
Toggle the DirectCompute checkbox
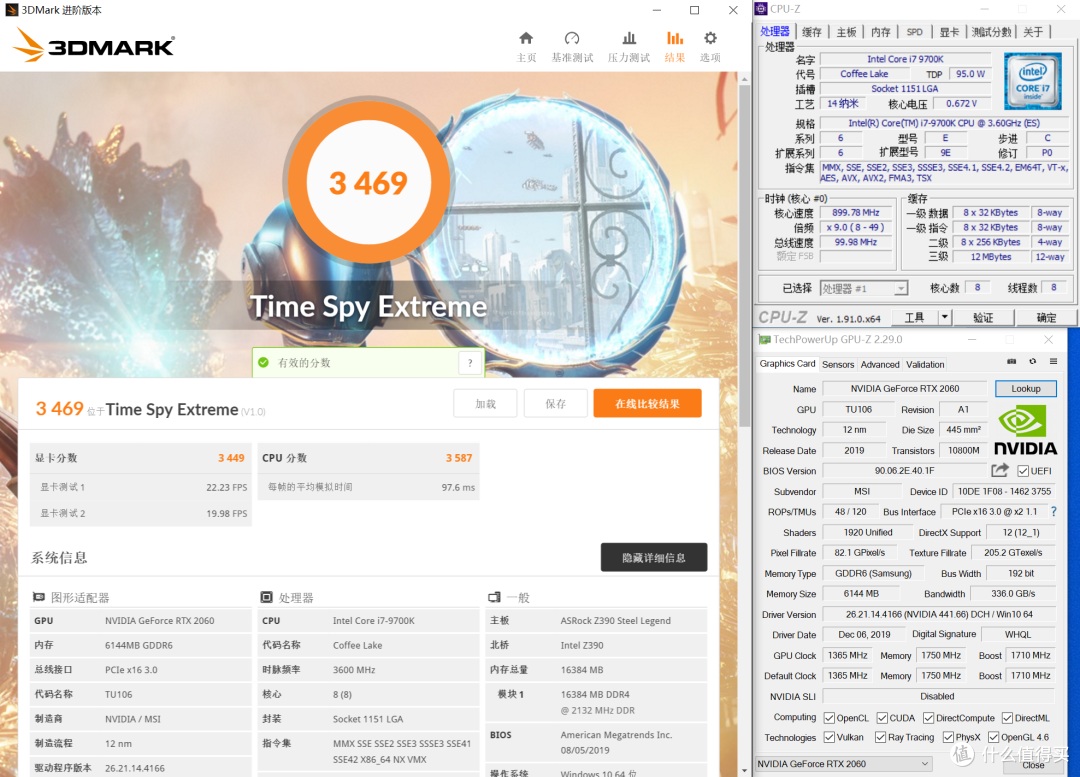pos(928,718)
